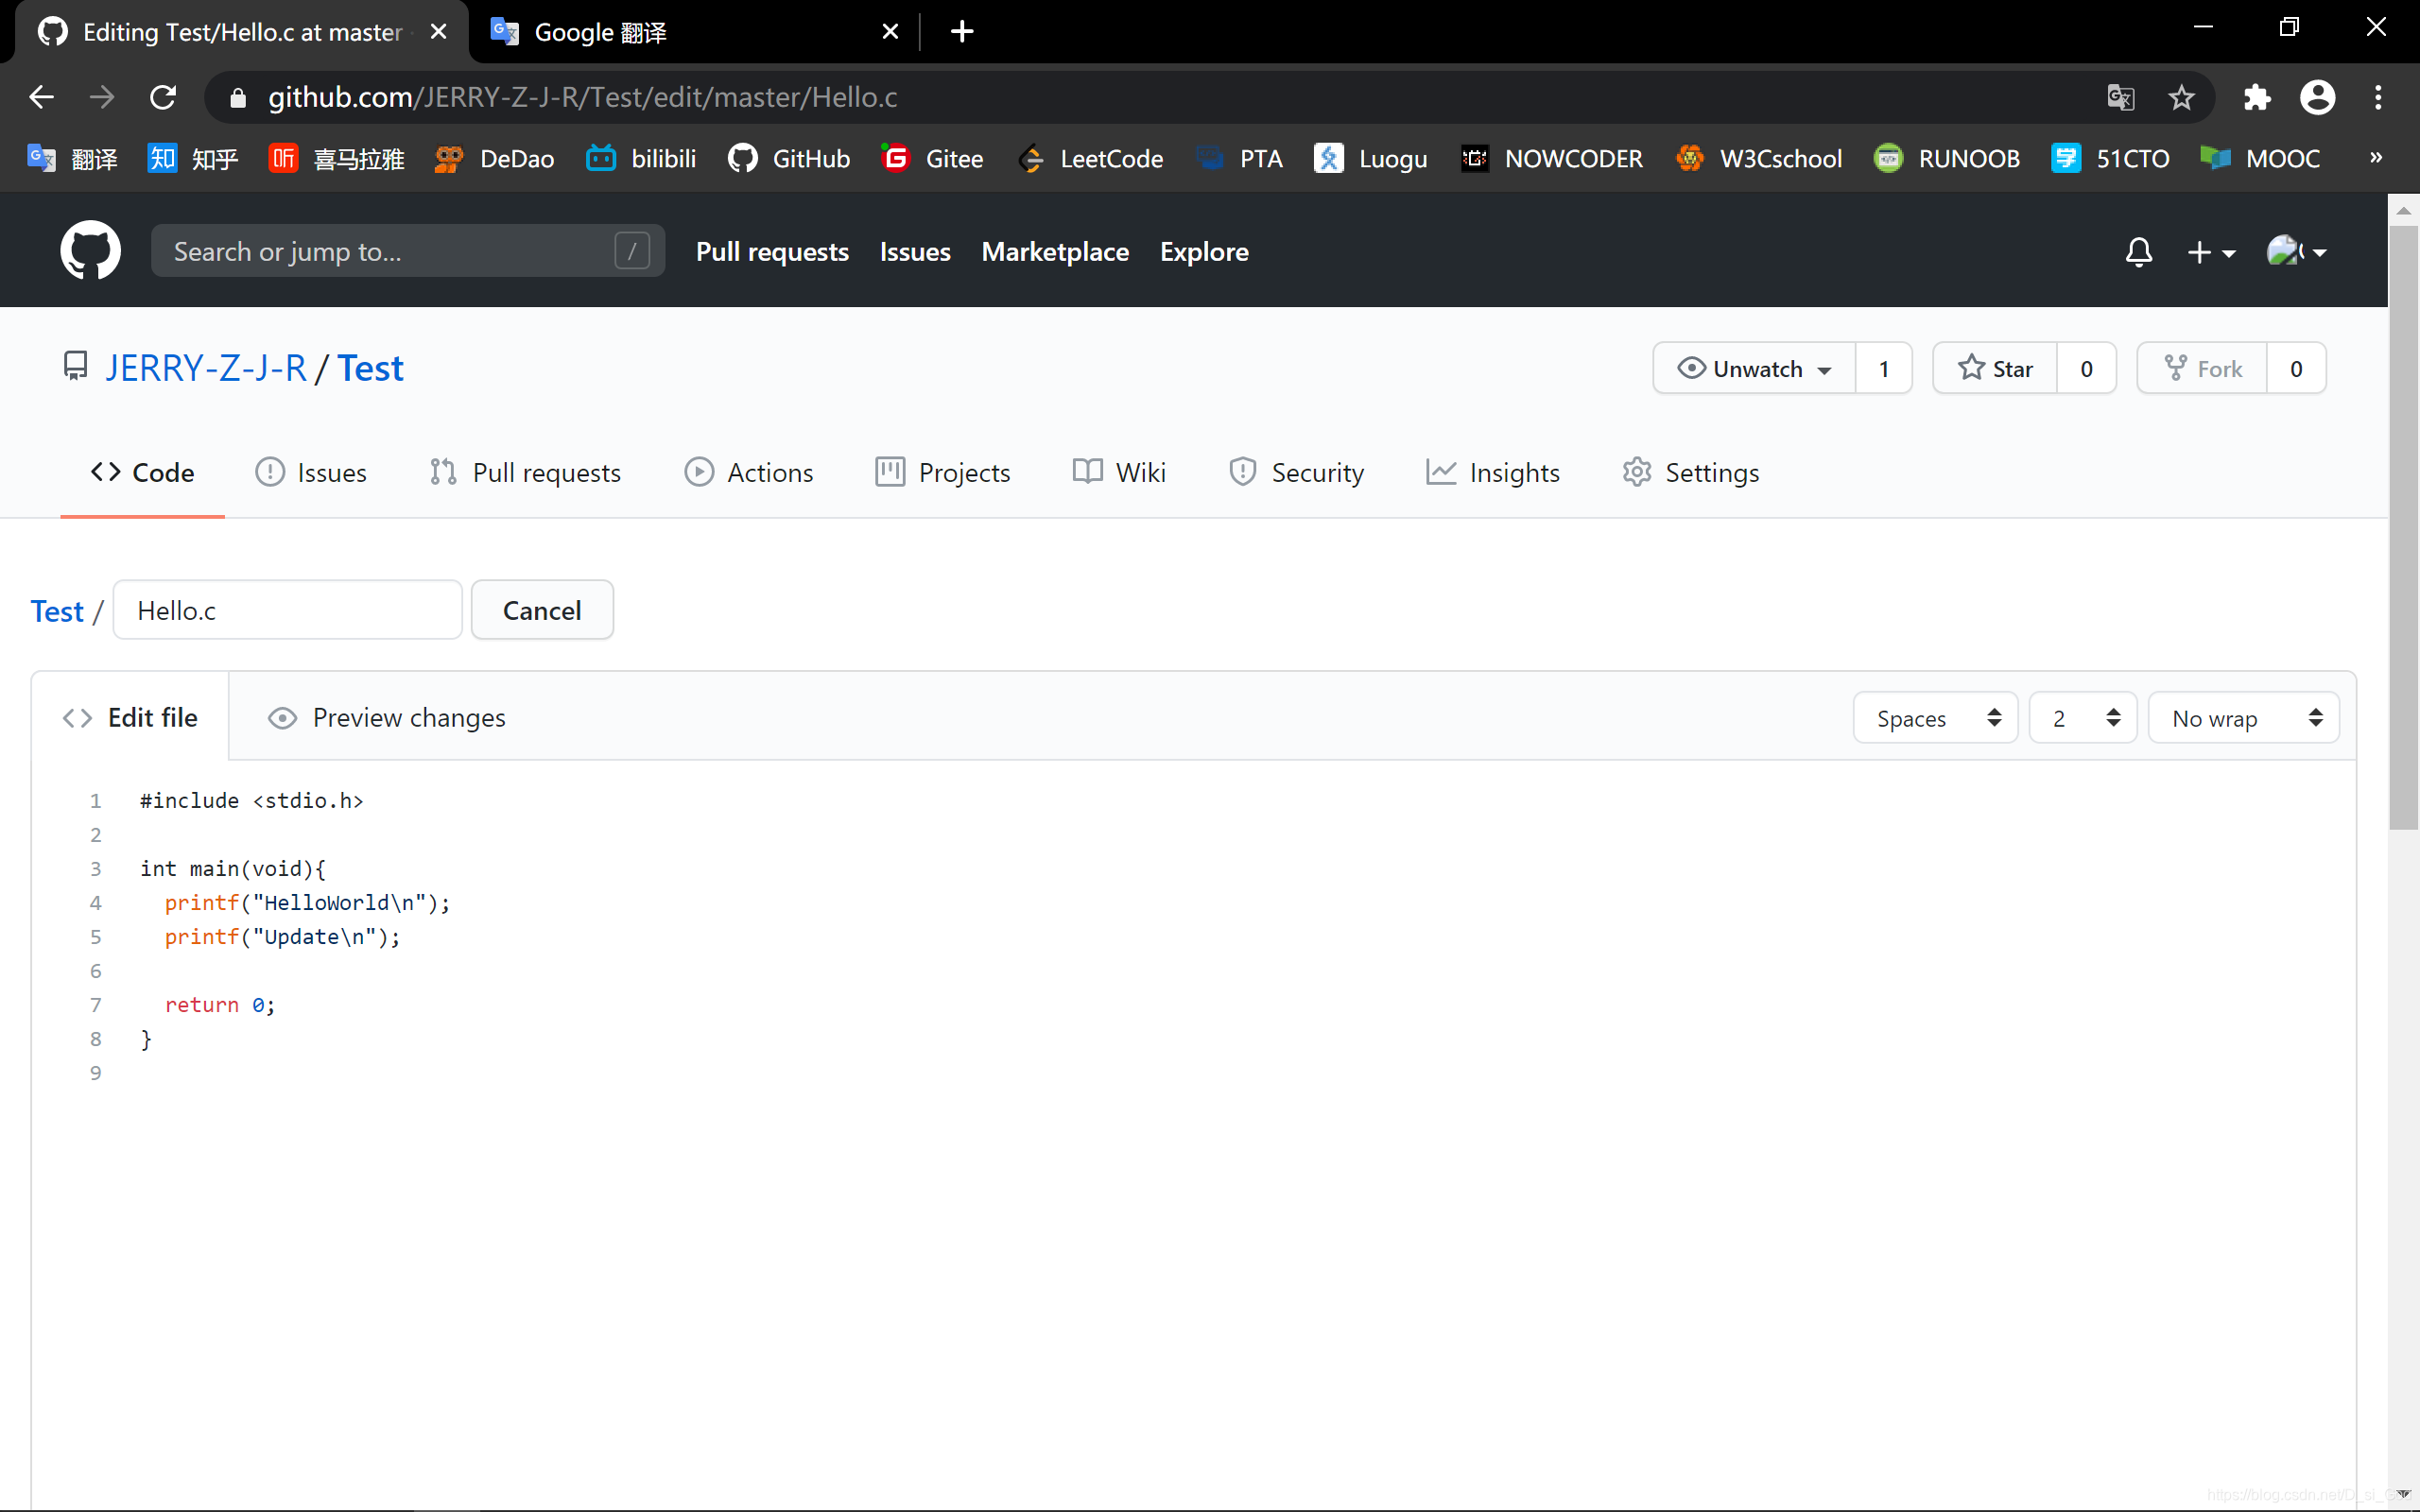Open the bilibili bookmark
This screenshot has width=2420, height=1512.
pyautogui.click(x=641, y=159)
